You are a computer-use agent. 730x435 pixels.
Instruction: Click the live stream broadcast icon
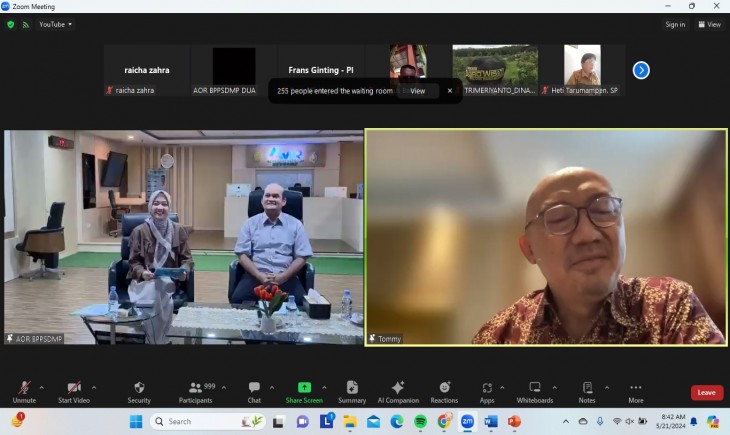click(x=26, y=24)
